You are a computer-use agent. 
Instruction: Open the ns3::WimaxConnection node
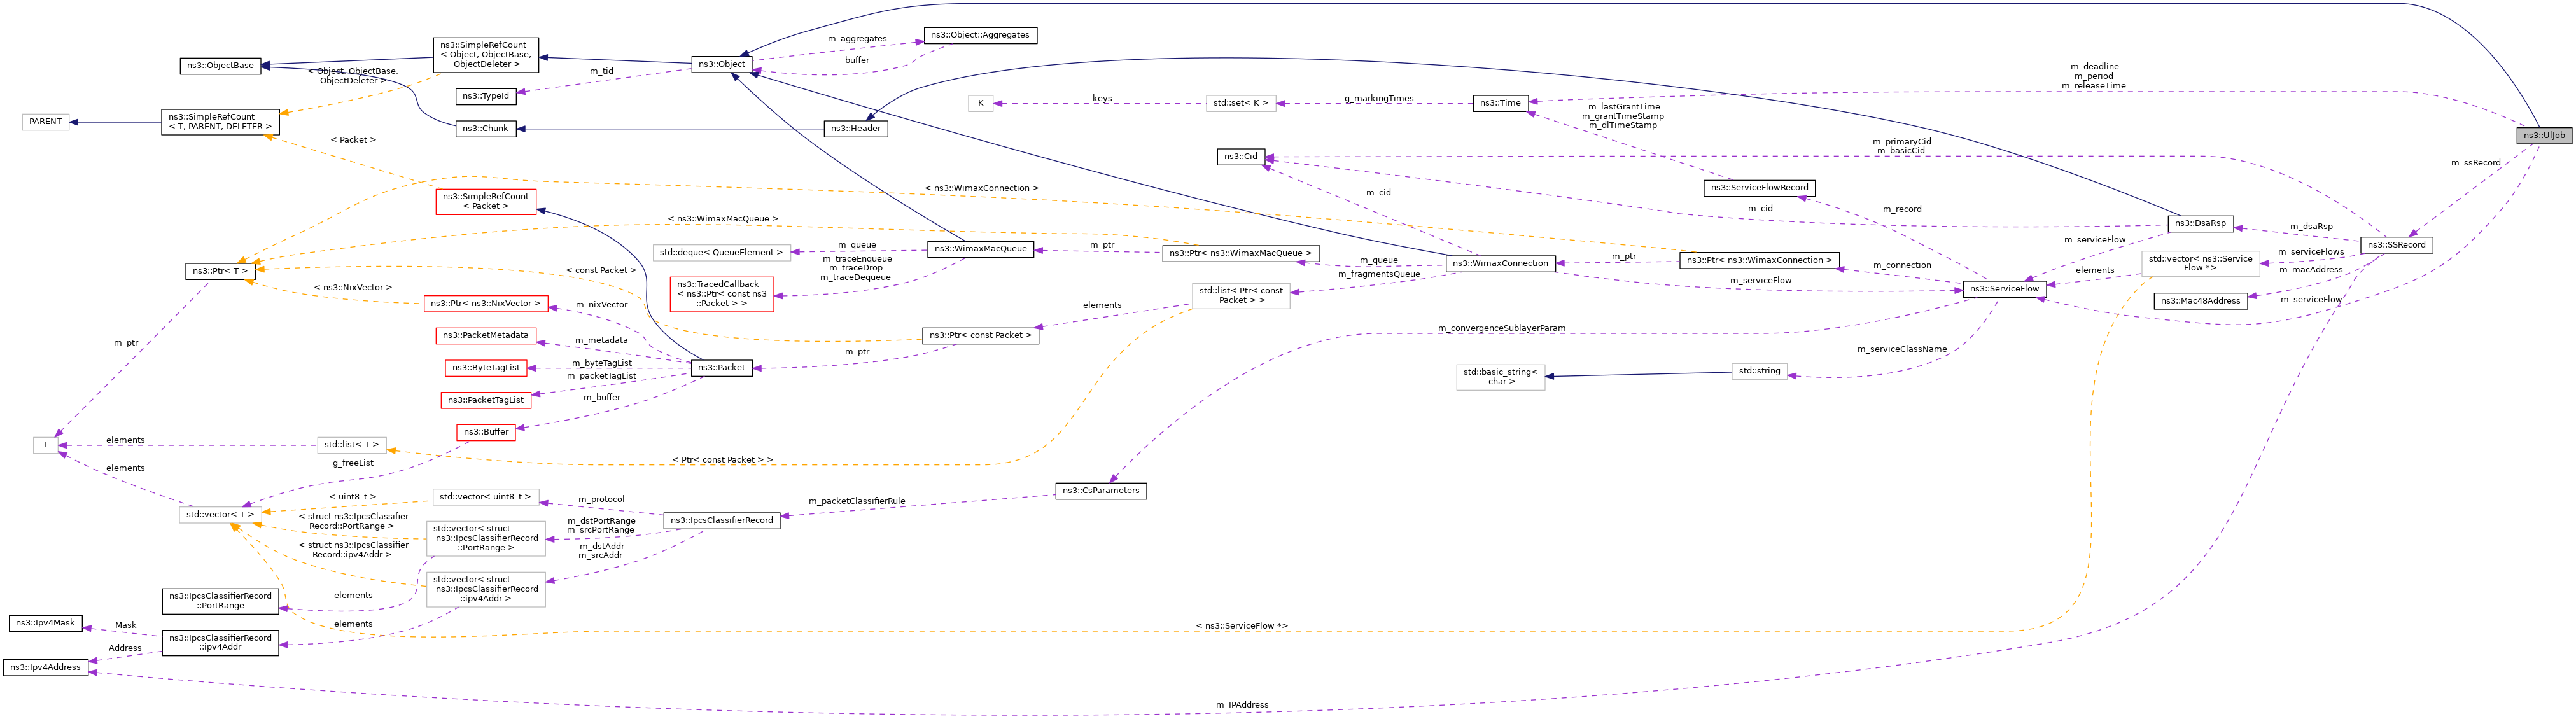point(1500,263)
